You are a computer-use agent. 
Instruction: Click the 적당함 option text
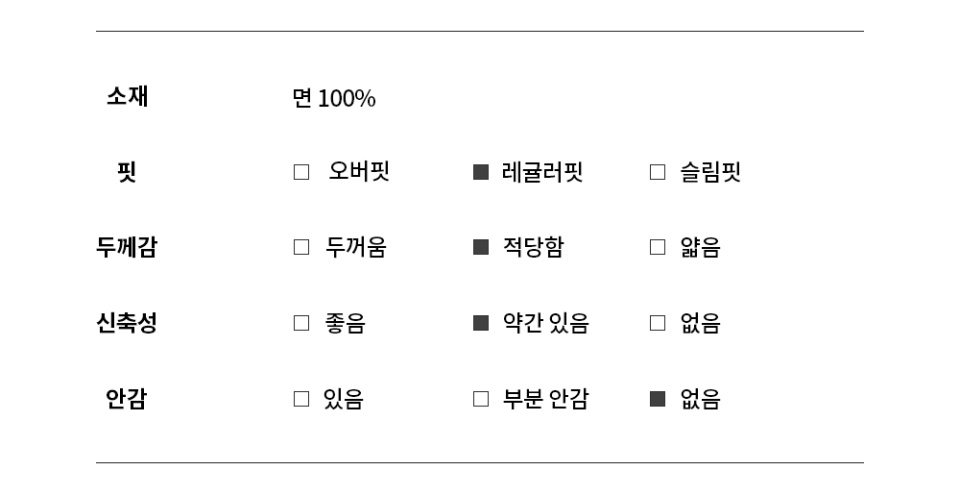coord(532,248)
